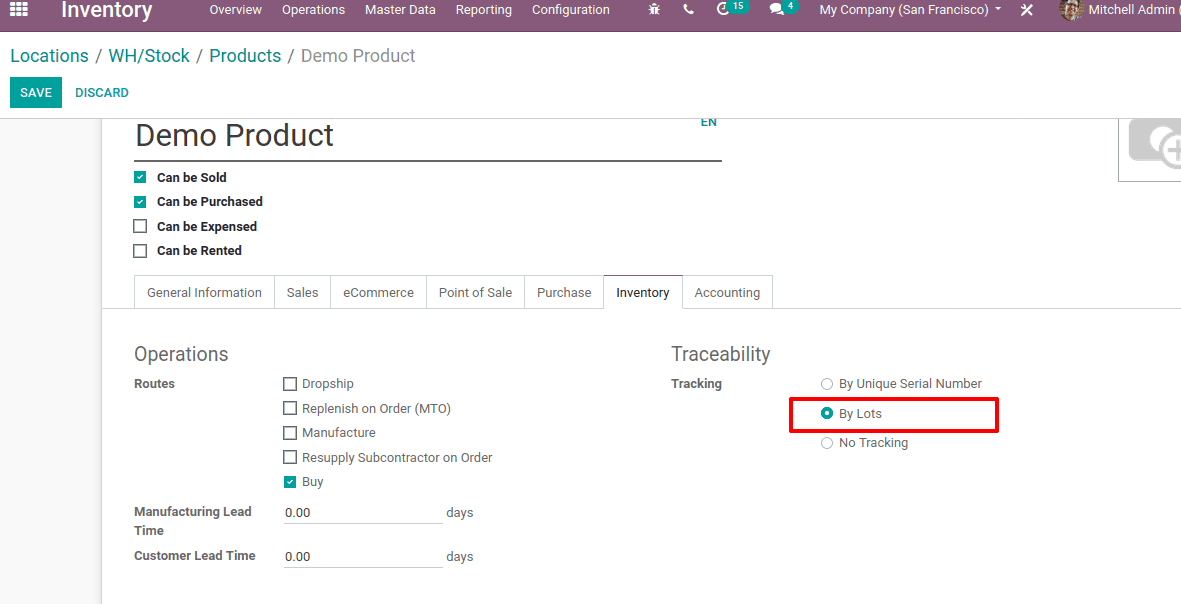Open activities clock icon with badge 15
The height and width of the screenshot is (604, 1181).
[730, 8]
